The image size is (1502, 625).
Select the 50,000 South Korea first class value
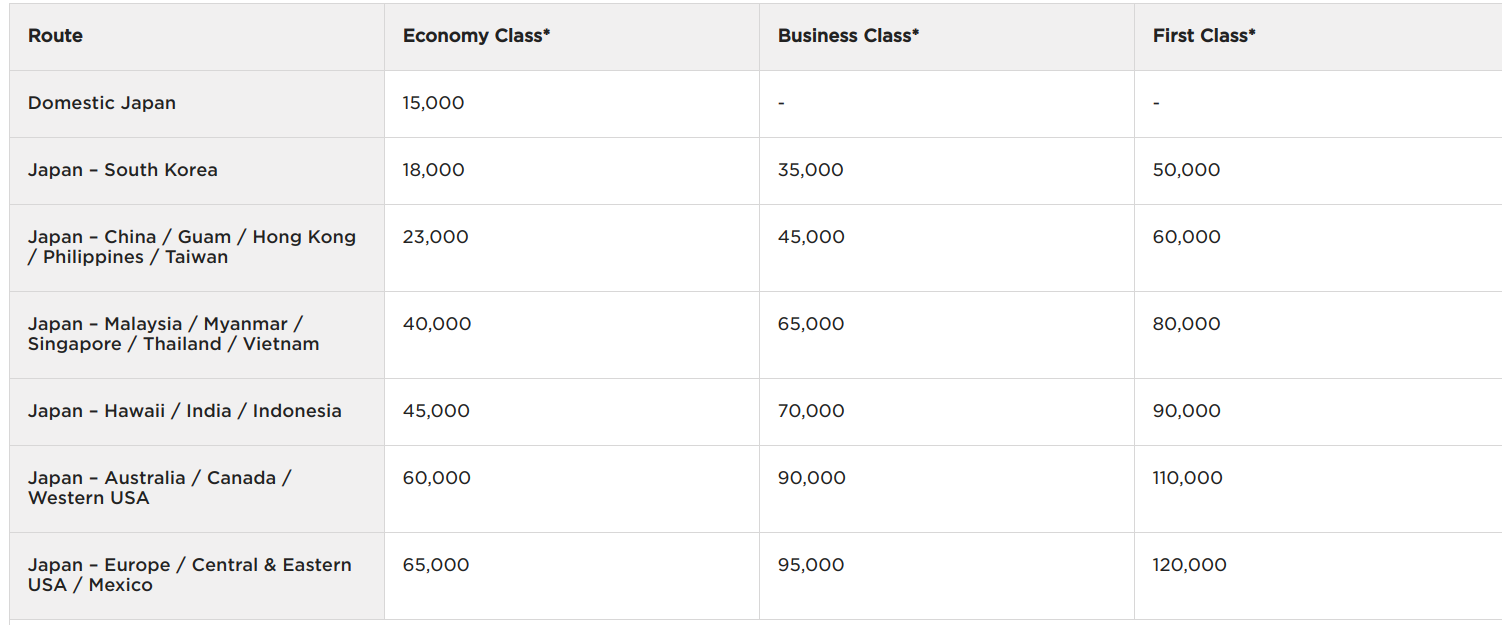[1186, 170]
